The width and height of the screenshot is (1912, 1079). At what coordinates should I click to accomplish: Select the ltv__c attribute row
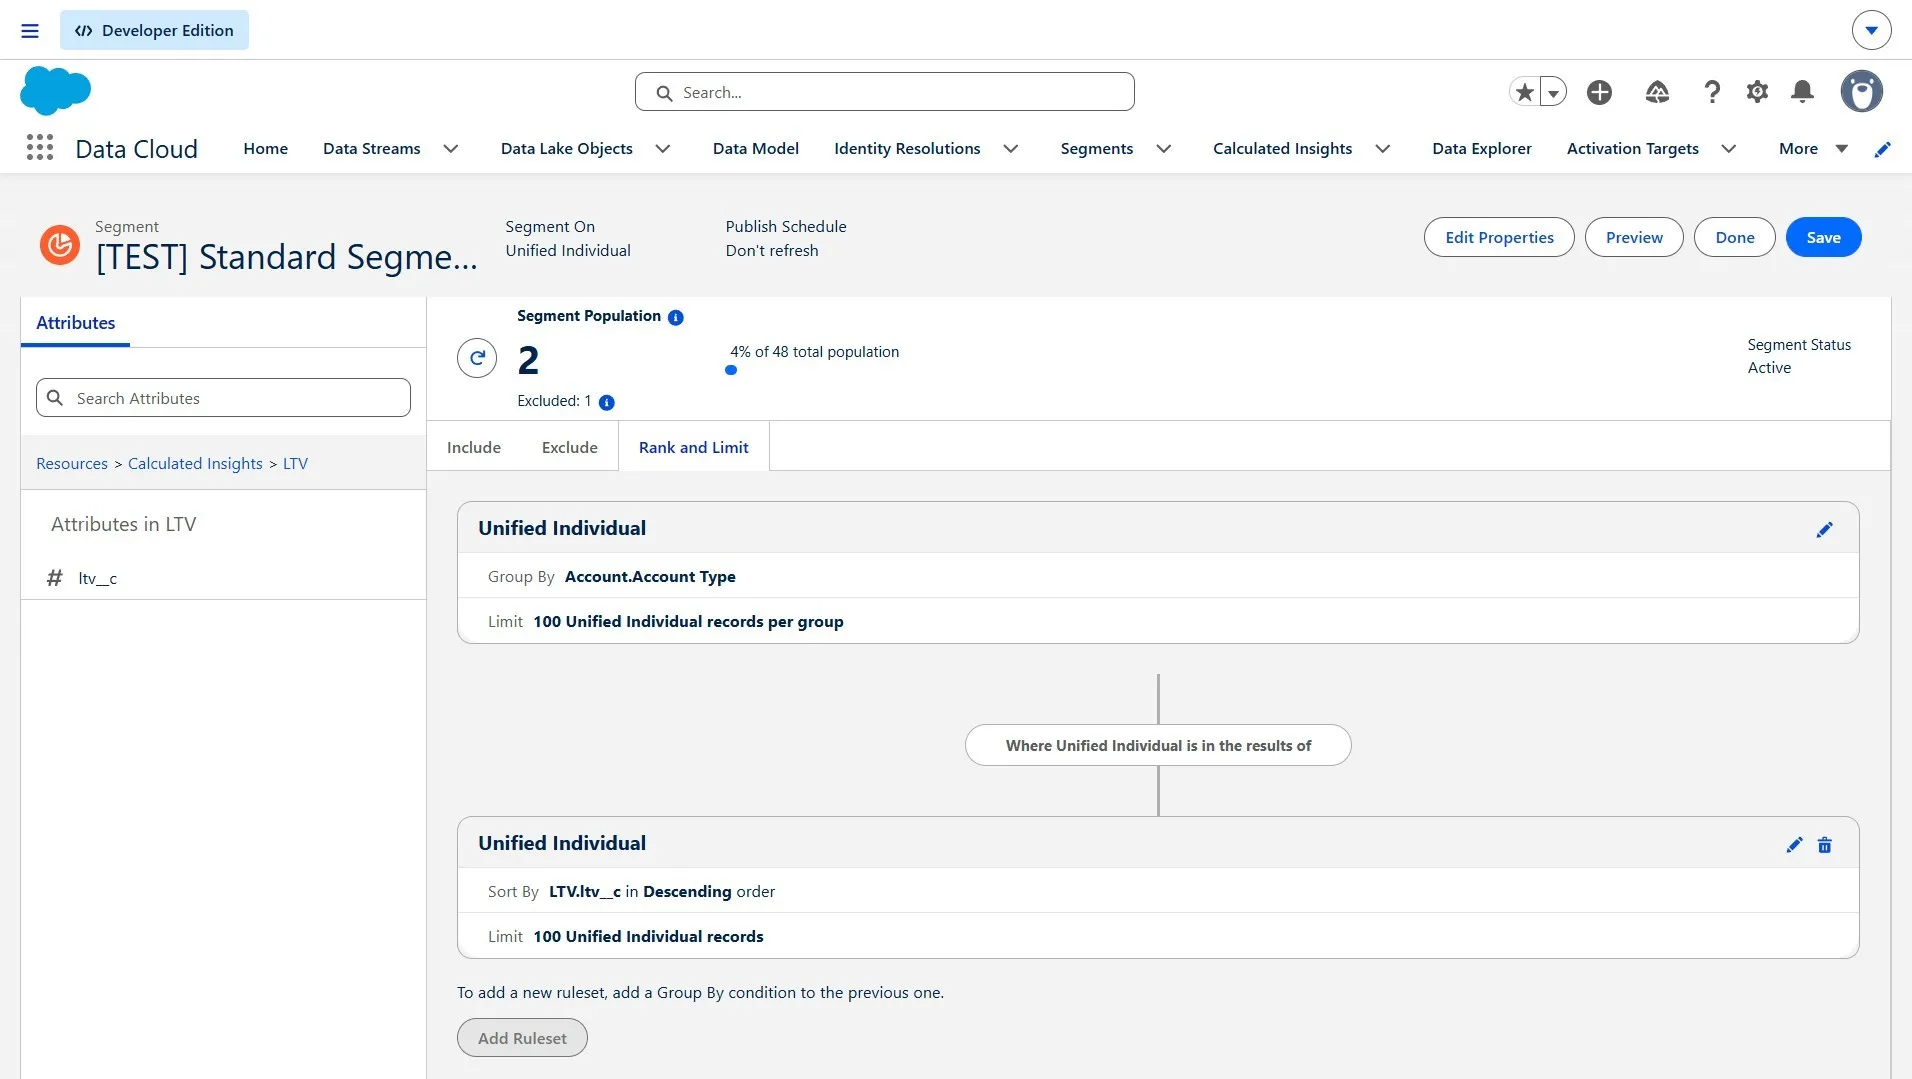click(224, 578)
